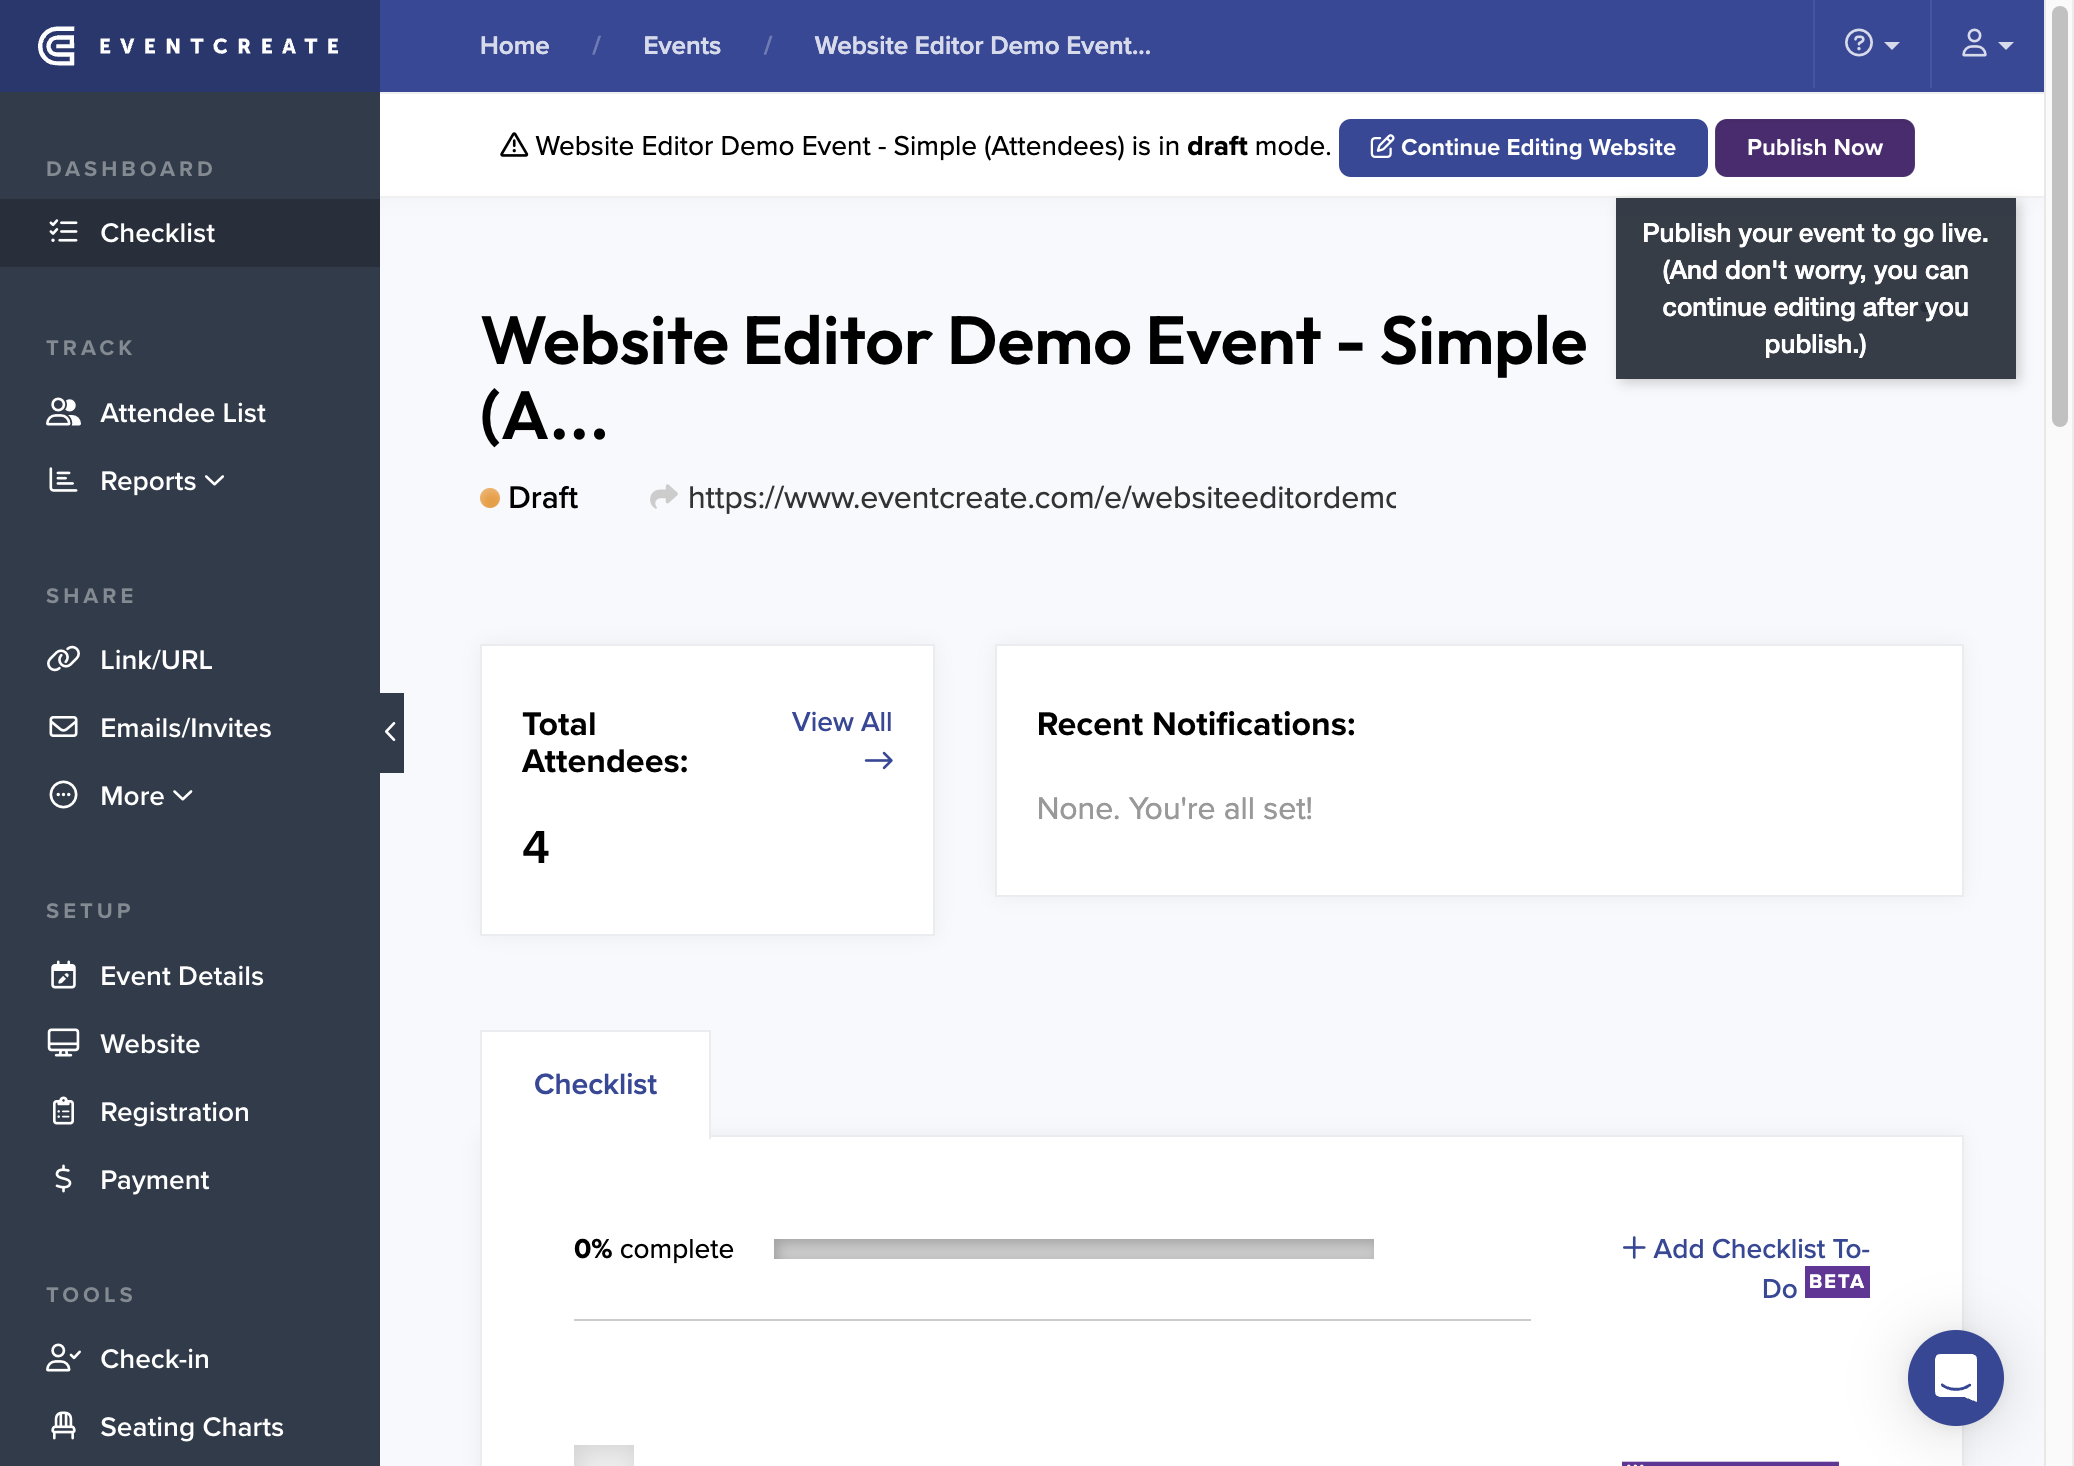2074x1466 pixels.
Task: Click Continue Editing Website button
Action: [1522, 148]
